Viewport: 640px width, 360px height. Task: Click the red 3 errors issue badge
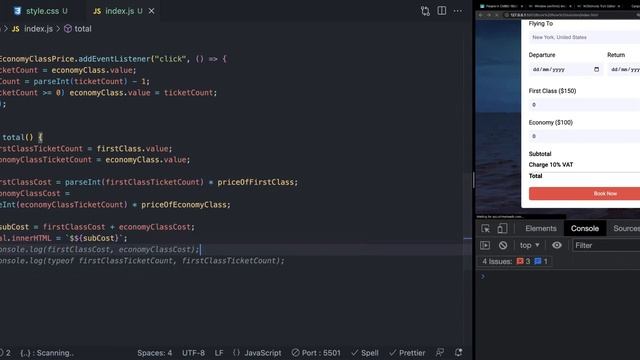pos(524,261)
